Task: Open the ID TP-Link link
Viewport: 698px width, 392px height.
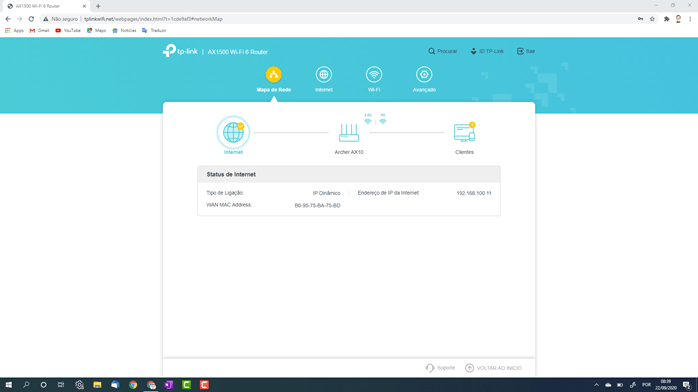Action: pyautogui.click(x=487, y=51)
